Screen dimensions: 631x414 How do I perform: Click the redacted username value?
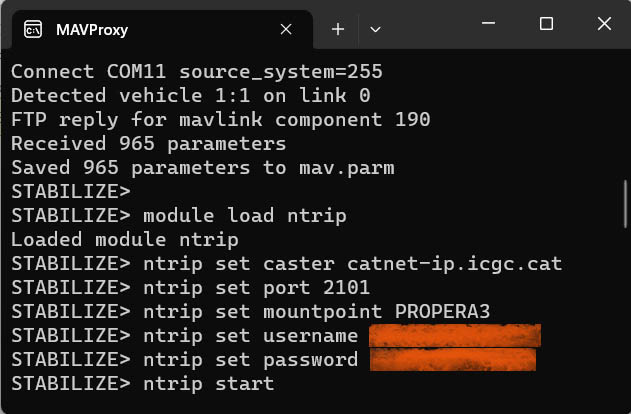(x=454, y=336)
